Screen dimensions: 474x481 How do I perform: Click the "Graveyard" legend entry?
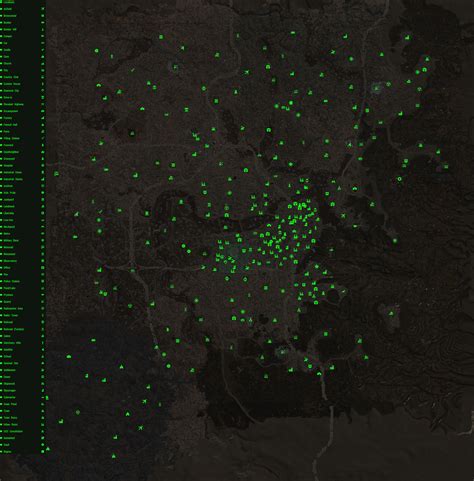(x=9, y=159)
